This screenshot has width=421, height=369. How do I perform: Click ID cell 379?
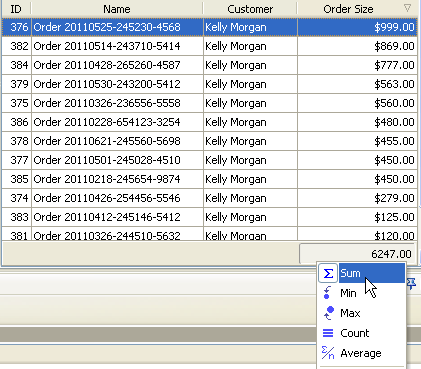(17, 84)
